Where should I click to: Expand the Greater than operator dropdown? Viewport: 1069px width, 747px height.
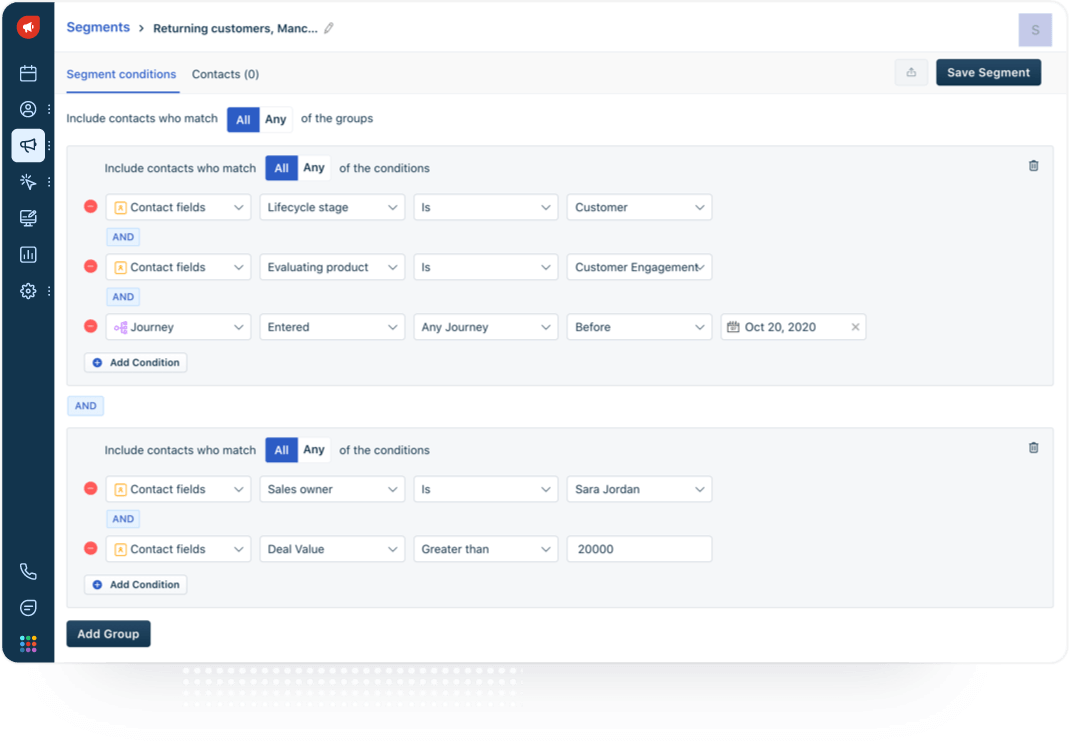click(485, 549)
